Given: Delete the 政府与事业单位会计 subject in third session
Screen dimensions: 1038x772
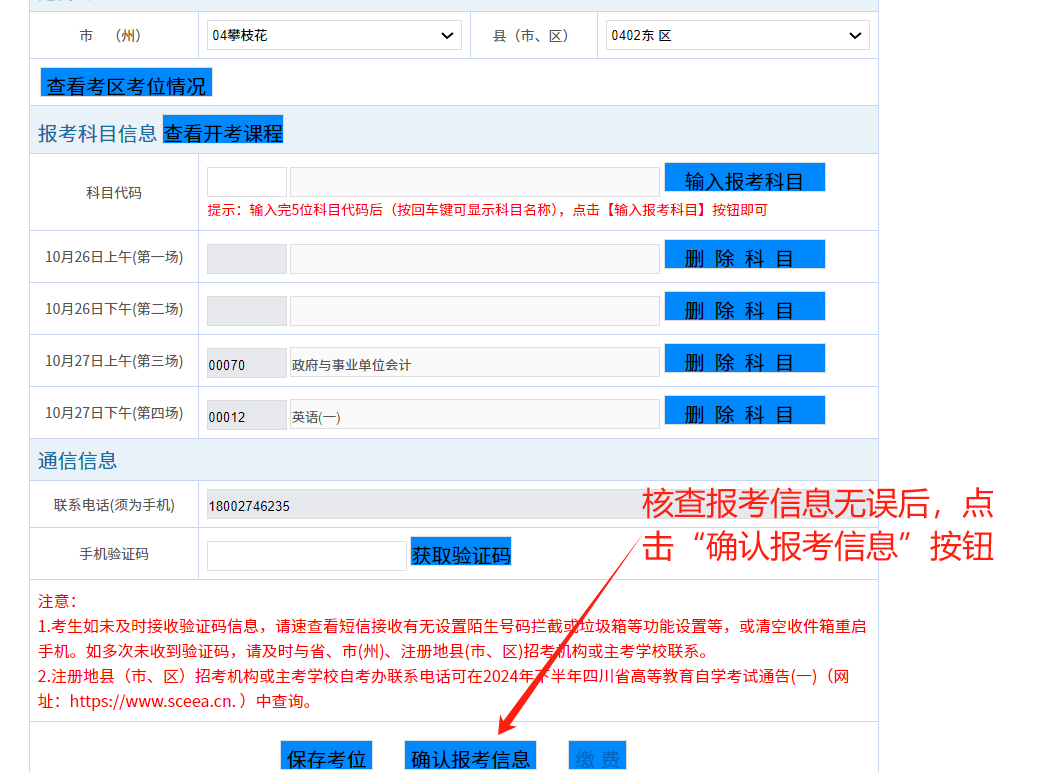Looking at the screenshot, I should [744, 360].
